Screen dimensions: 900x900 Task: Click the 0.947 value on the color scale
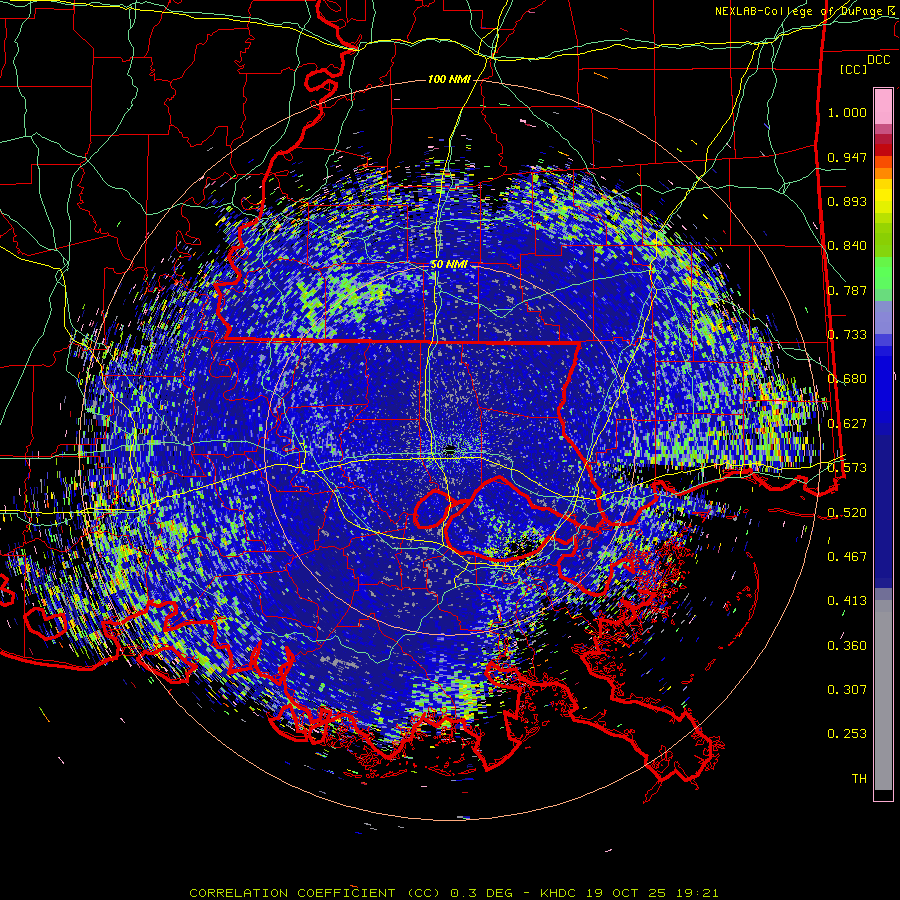pyautogui.click(x=847, y=157)
